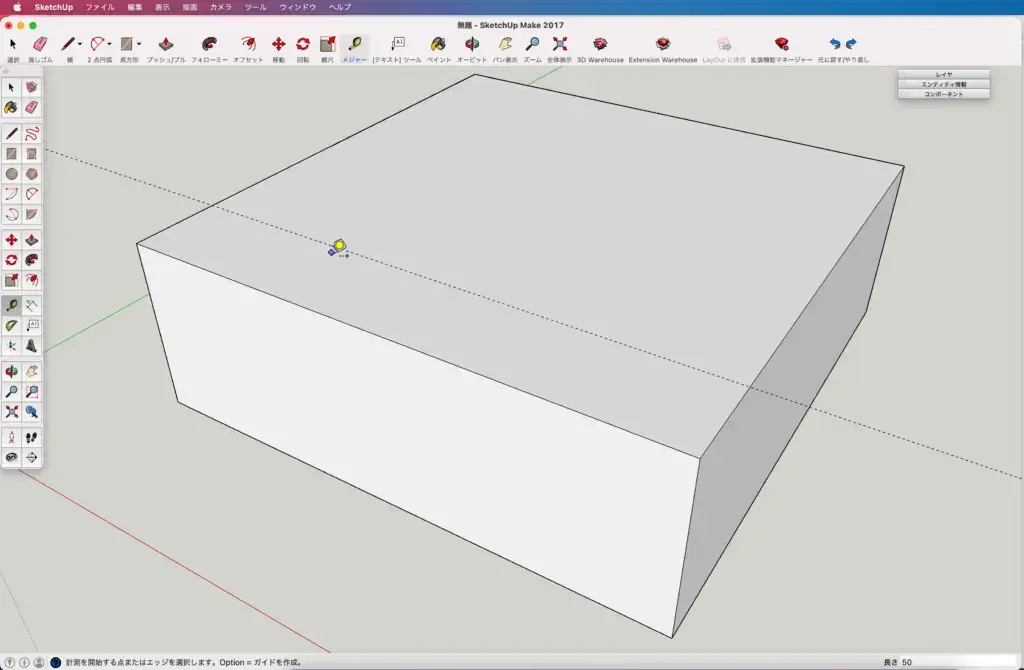1024x670 pixels.
Task: Open the 編集 menu
Action: [135, 7]
